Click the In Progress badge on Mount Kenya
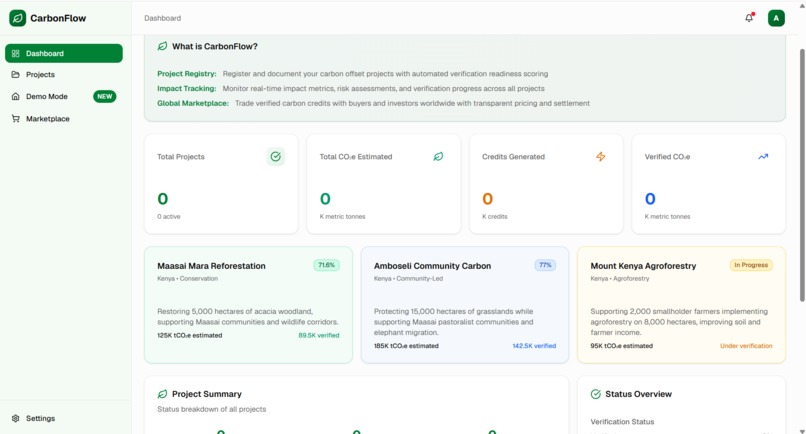806x434 pixels. click(751, 265)
